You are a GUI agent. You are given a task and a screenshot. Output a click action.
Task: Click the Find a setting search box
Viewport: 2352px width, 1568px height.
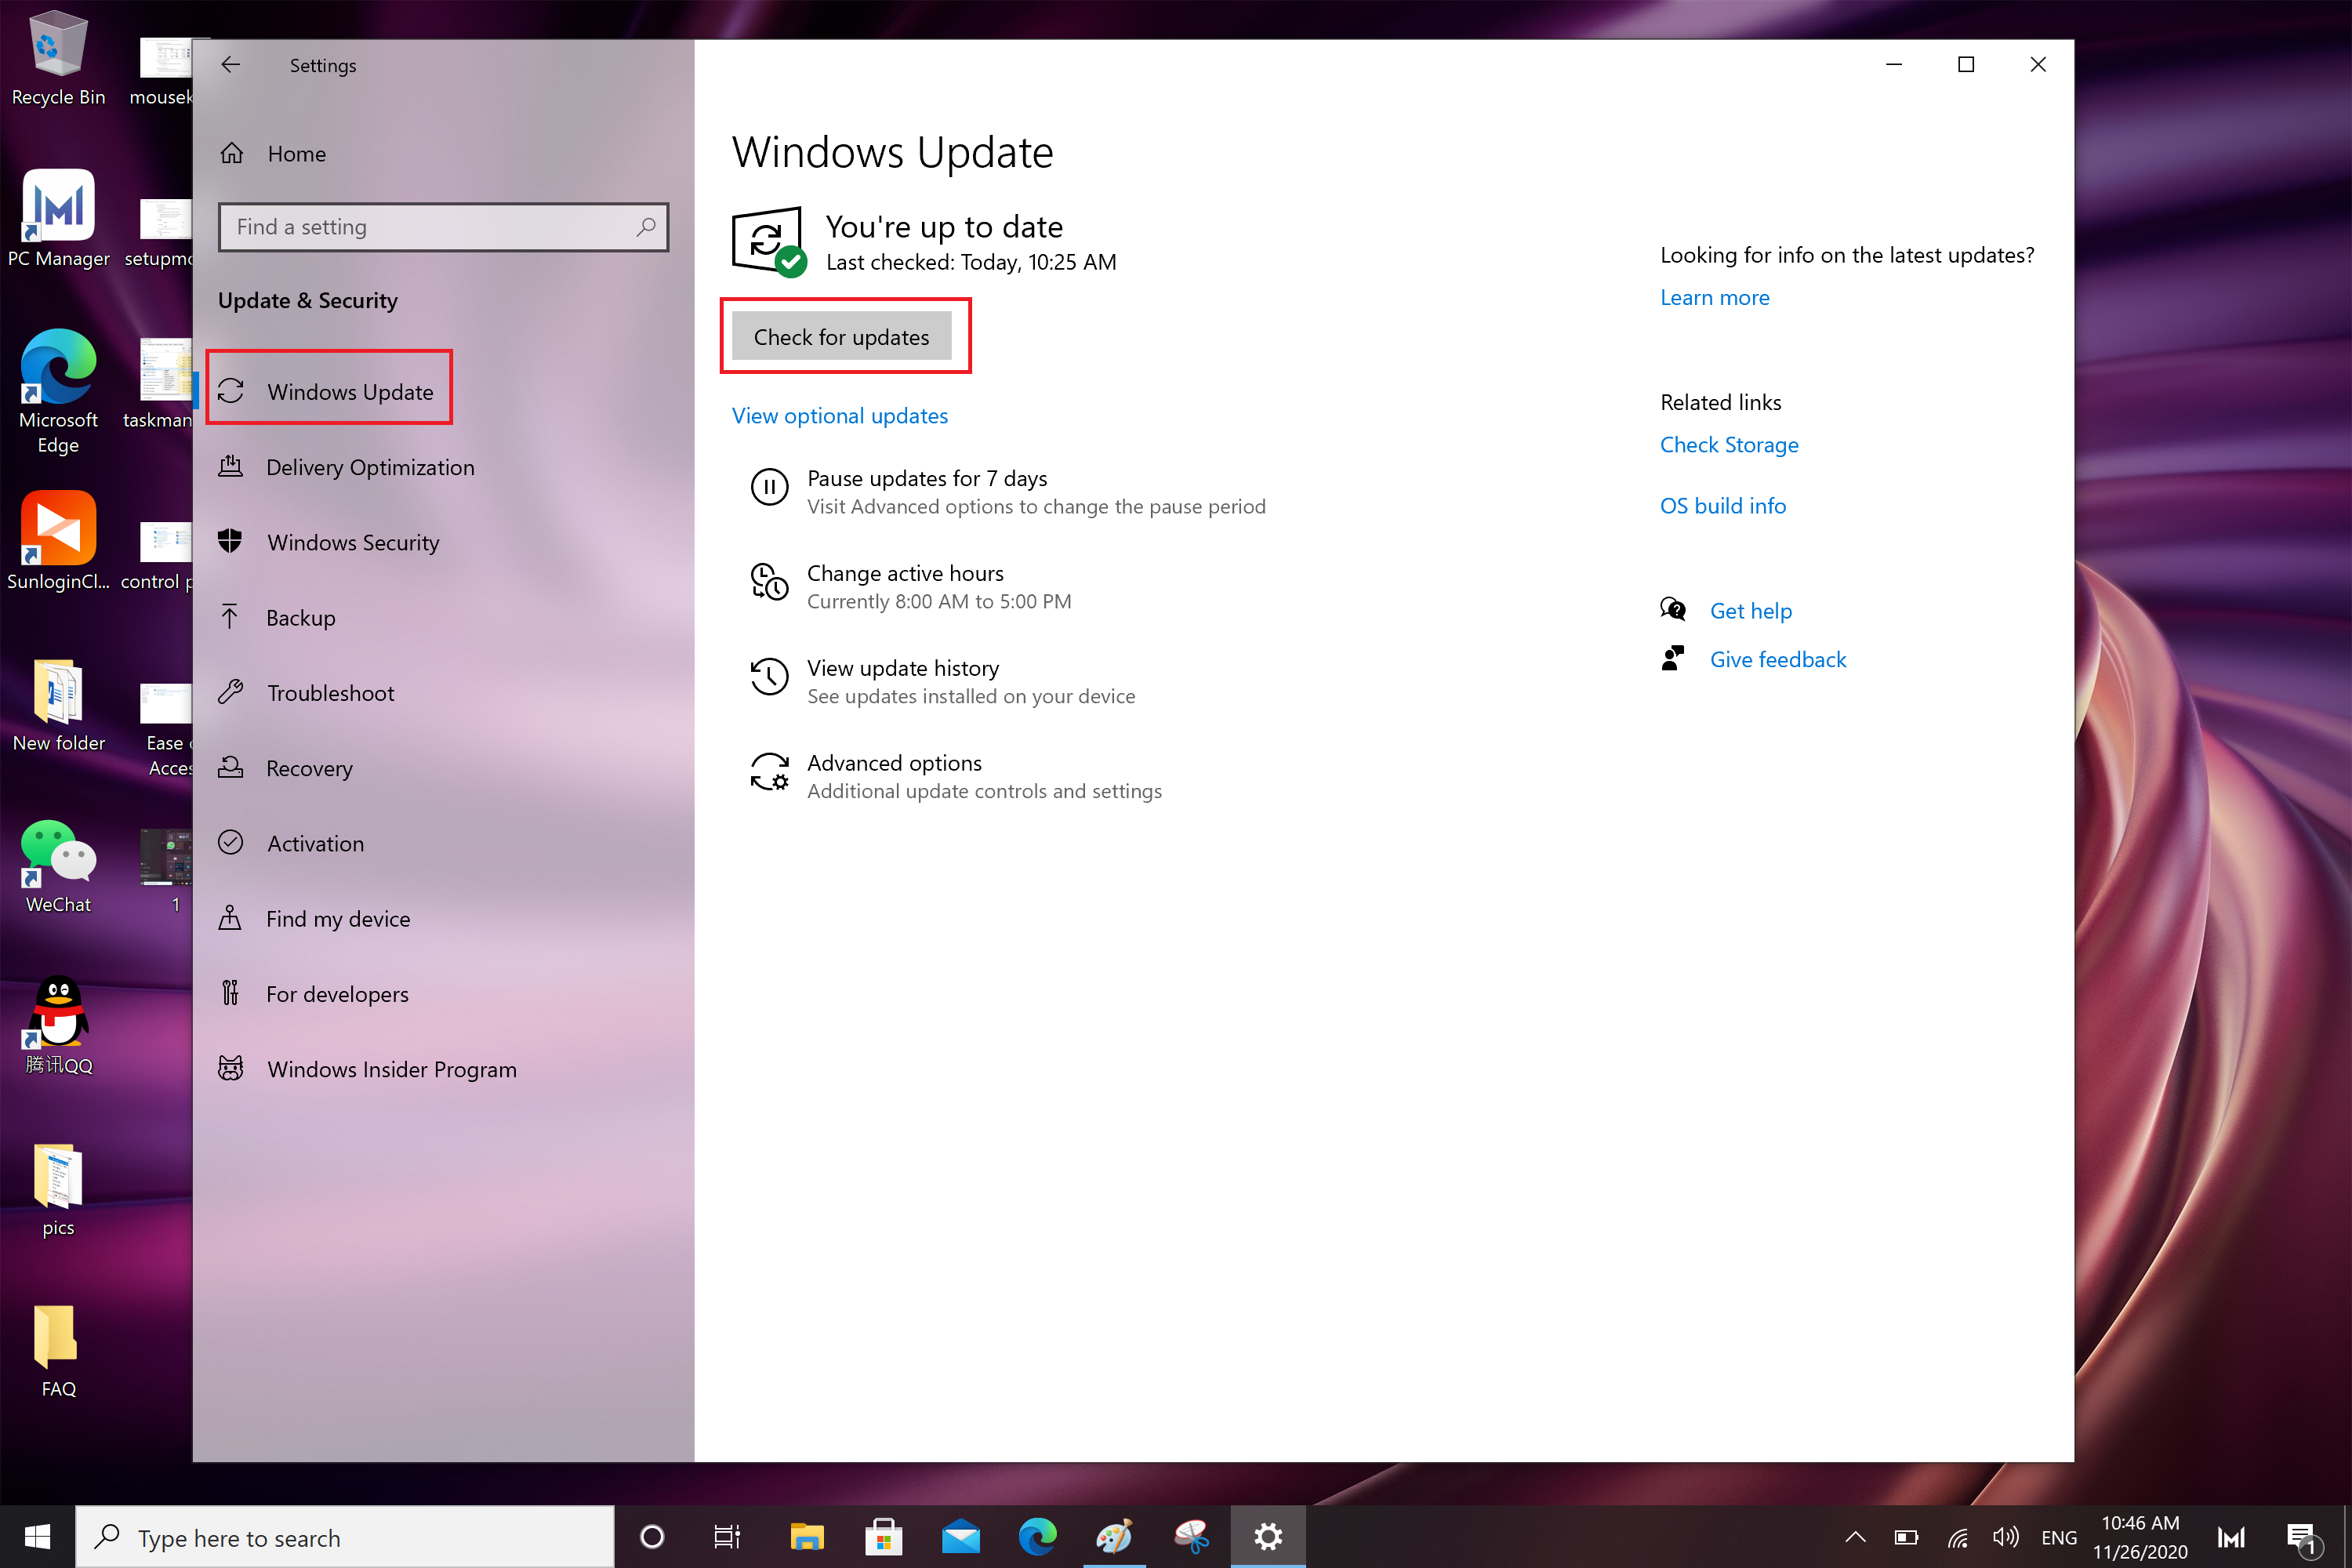443,227
